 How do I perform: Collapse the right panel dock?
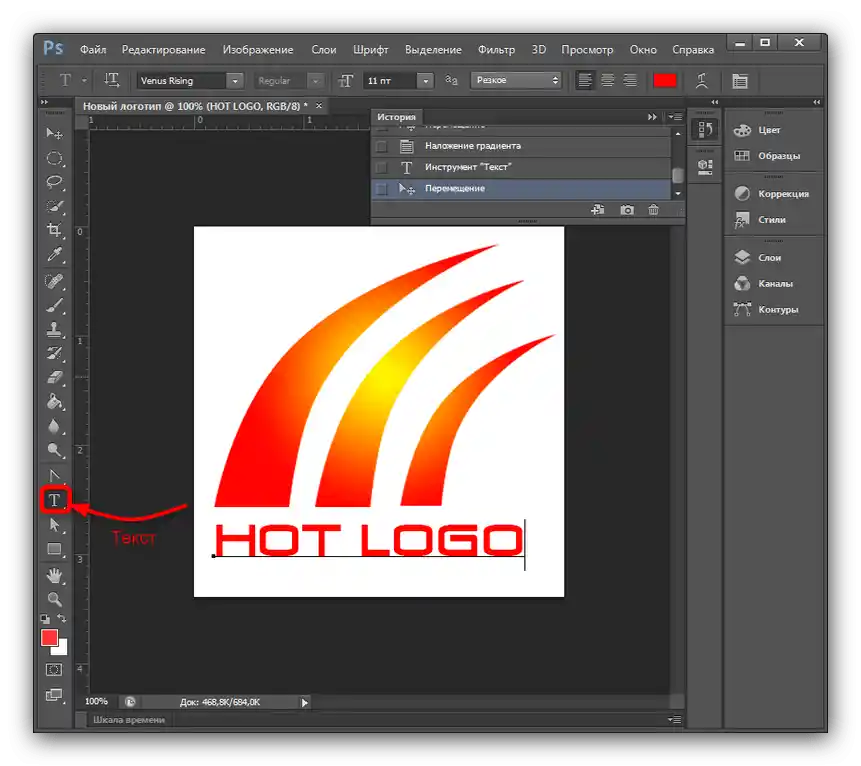817,102
